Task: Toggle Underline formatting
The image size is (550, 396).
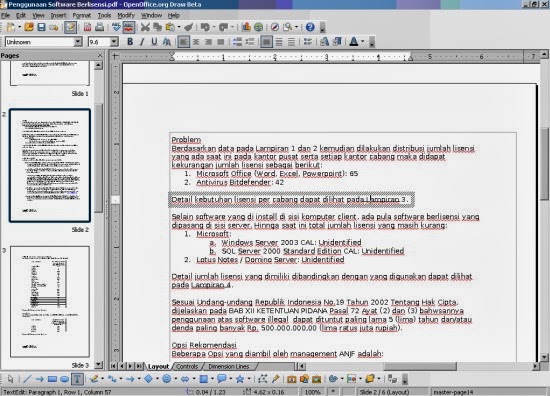Action: (154, 42)
